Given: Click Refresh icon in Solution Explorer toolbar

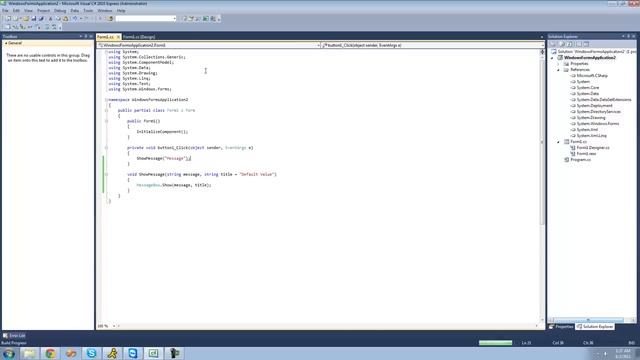Looking at the screenshot, I should coord(570,44).
